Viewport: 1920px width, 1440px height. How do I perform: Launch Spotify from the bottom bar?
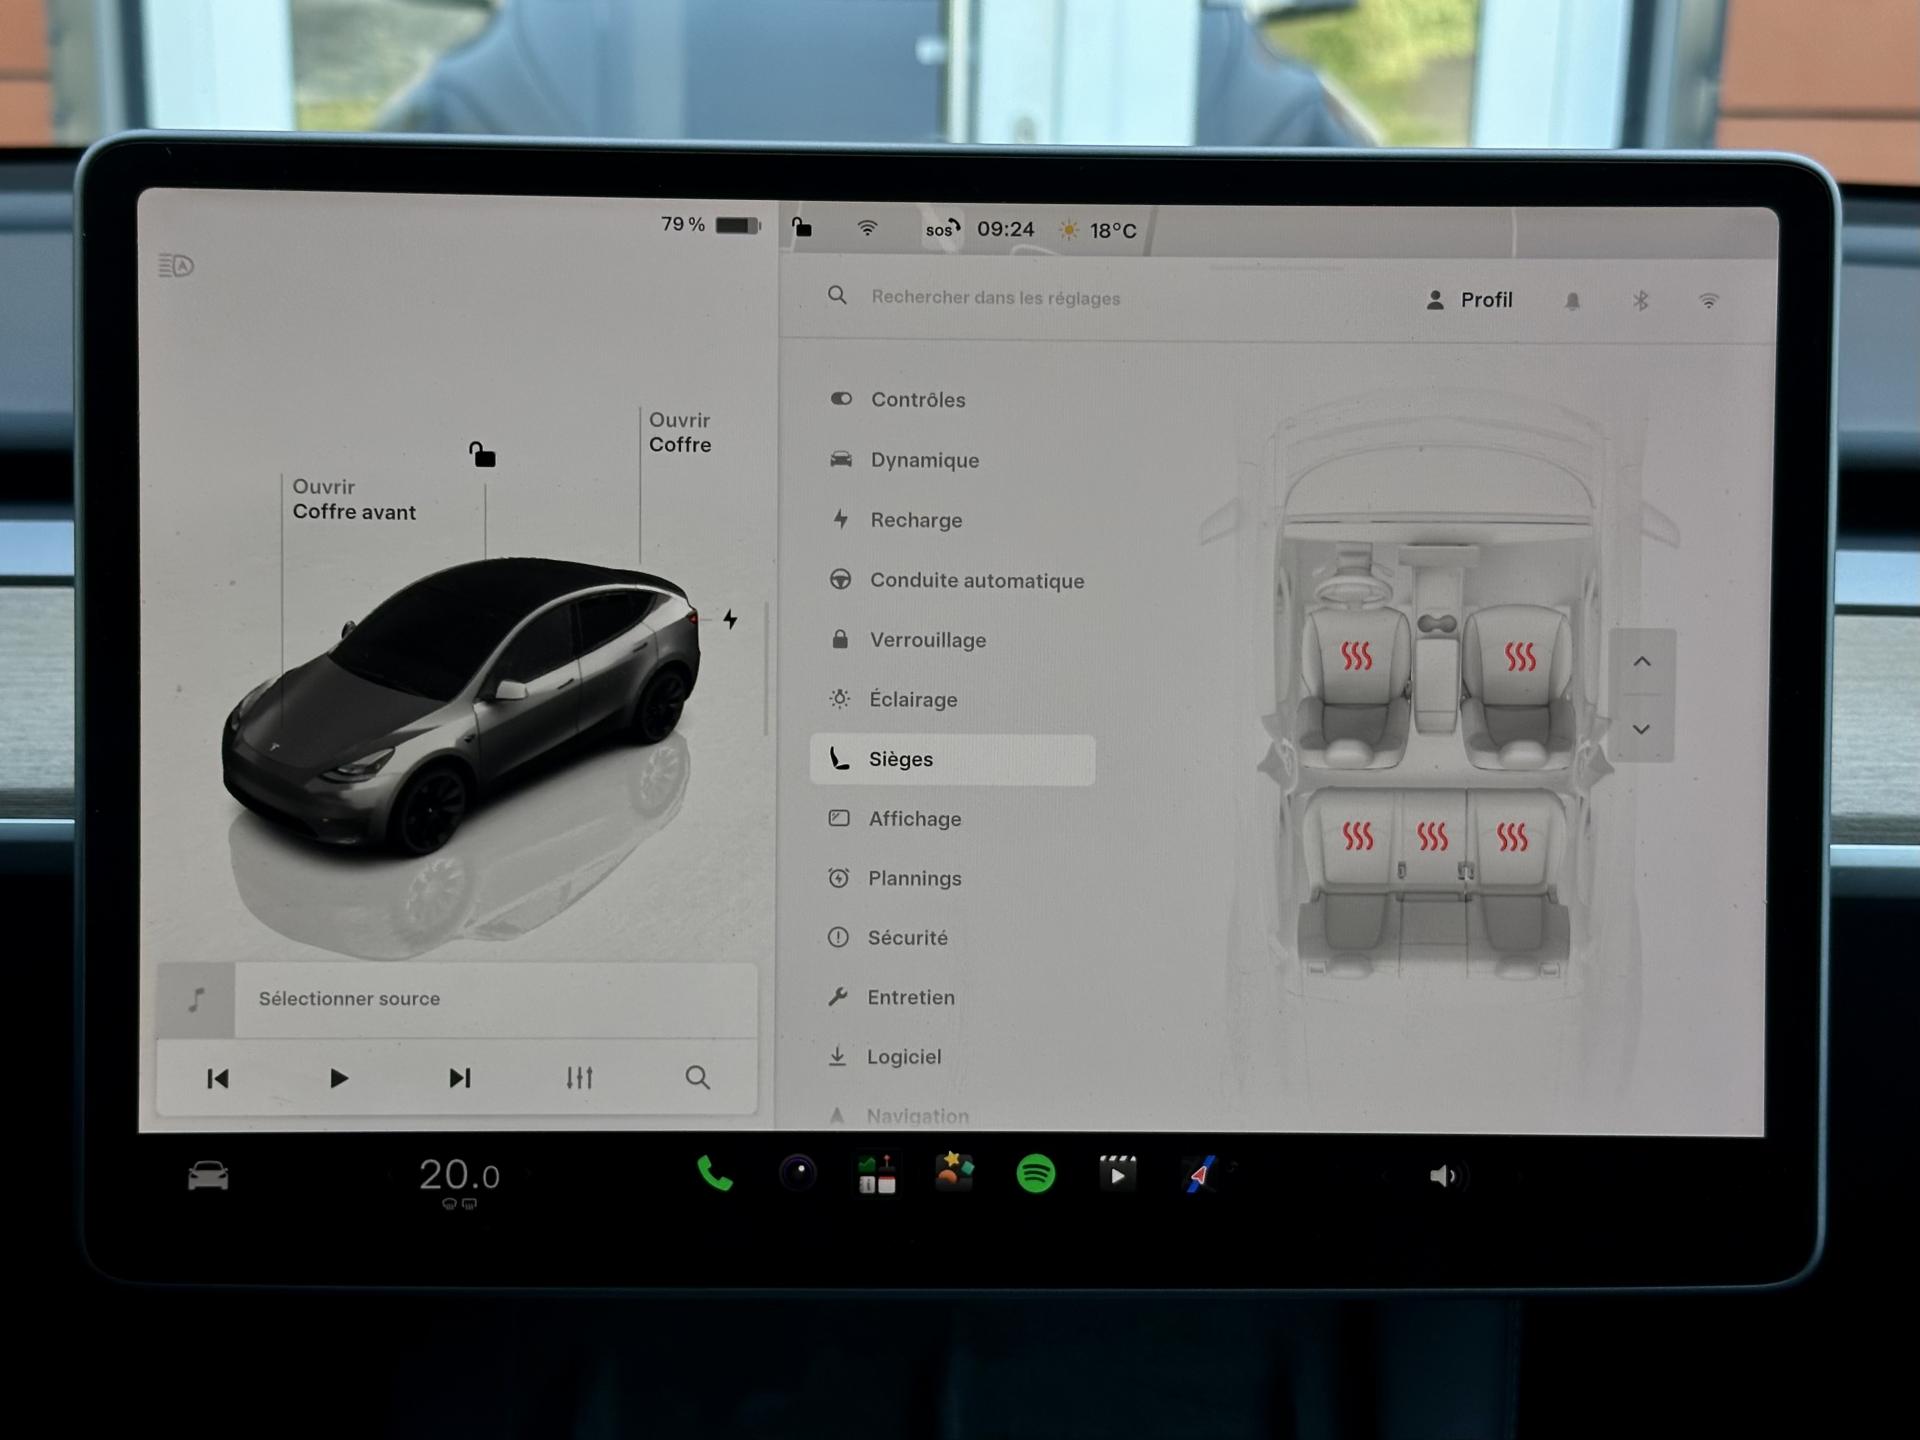point(1036,1173)
